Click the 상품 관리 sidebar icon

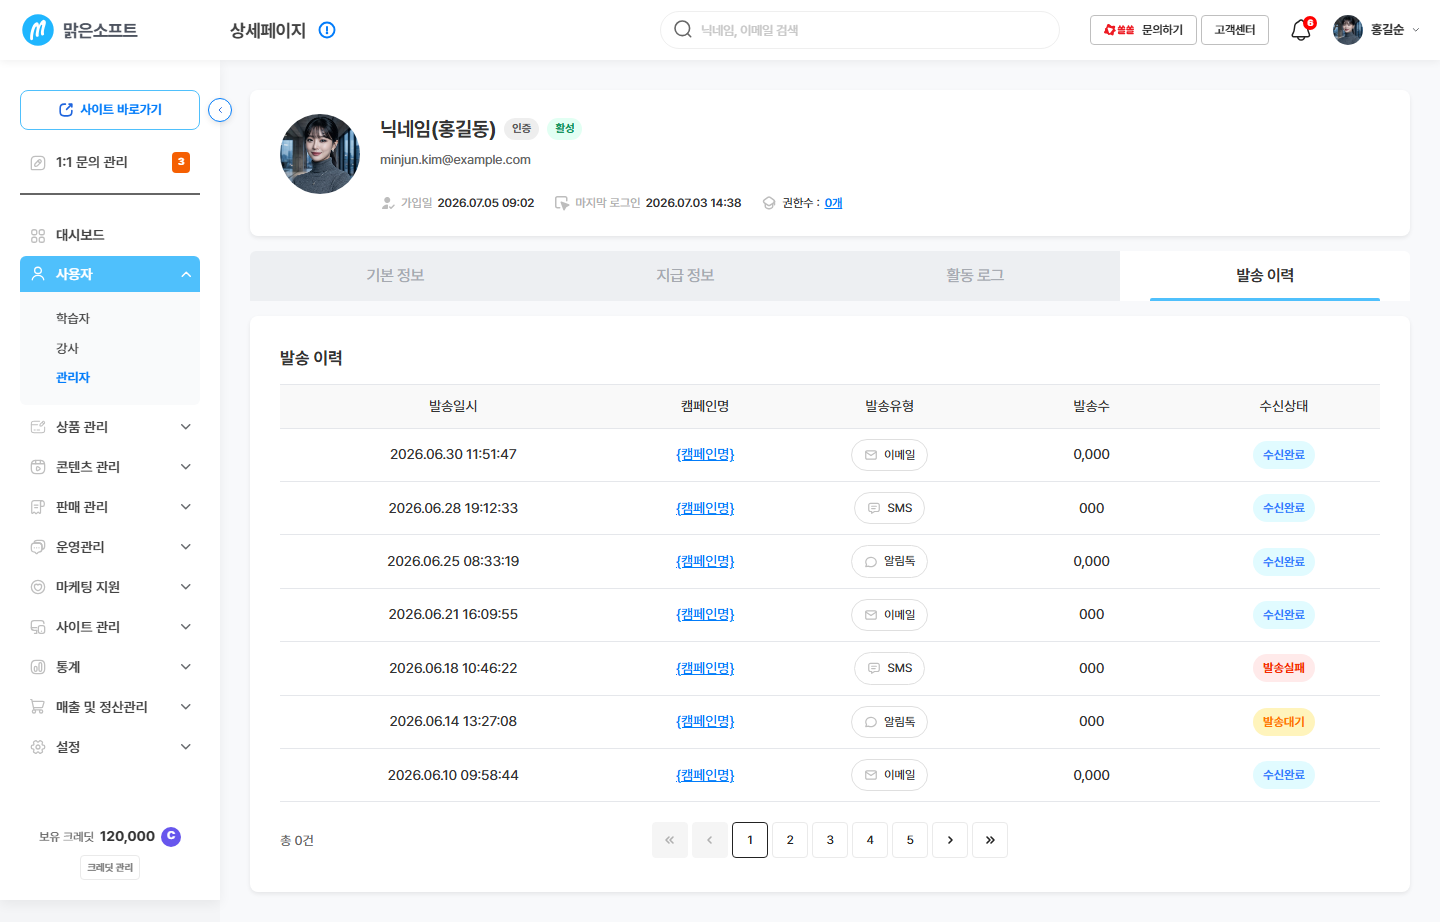point(38,427)
